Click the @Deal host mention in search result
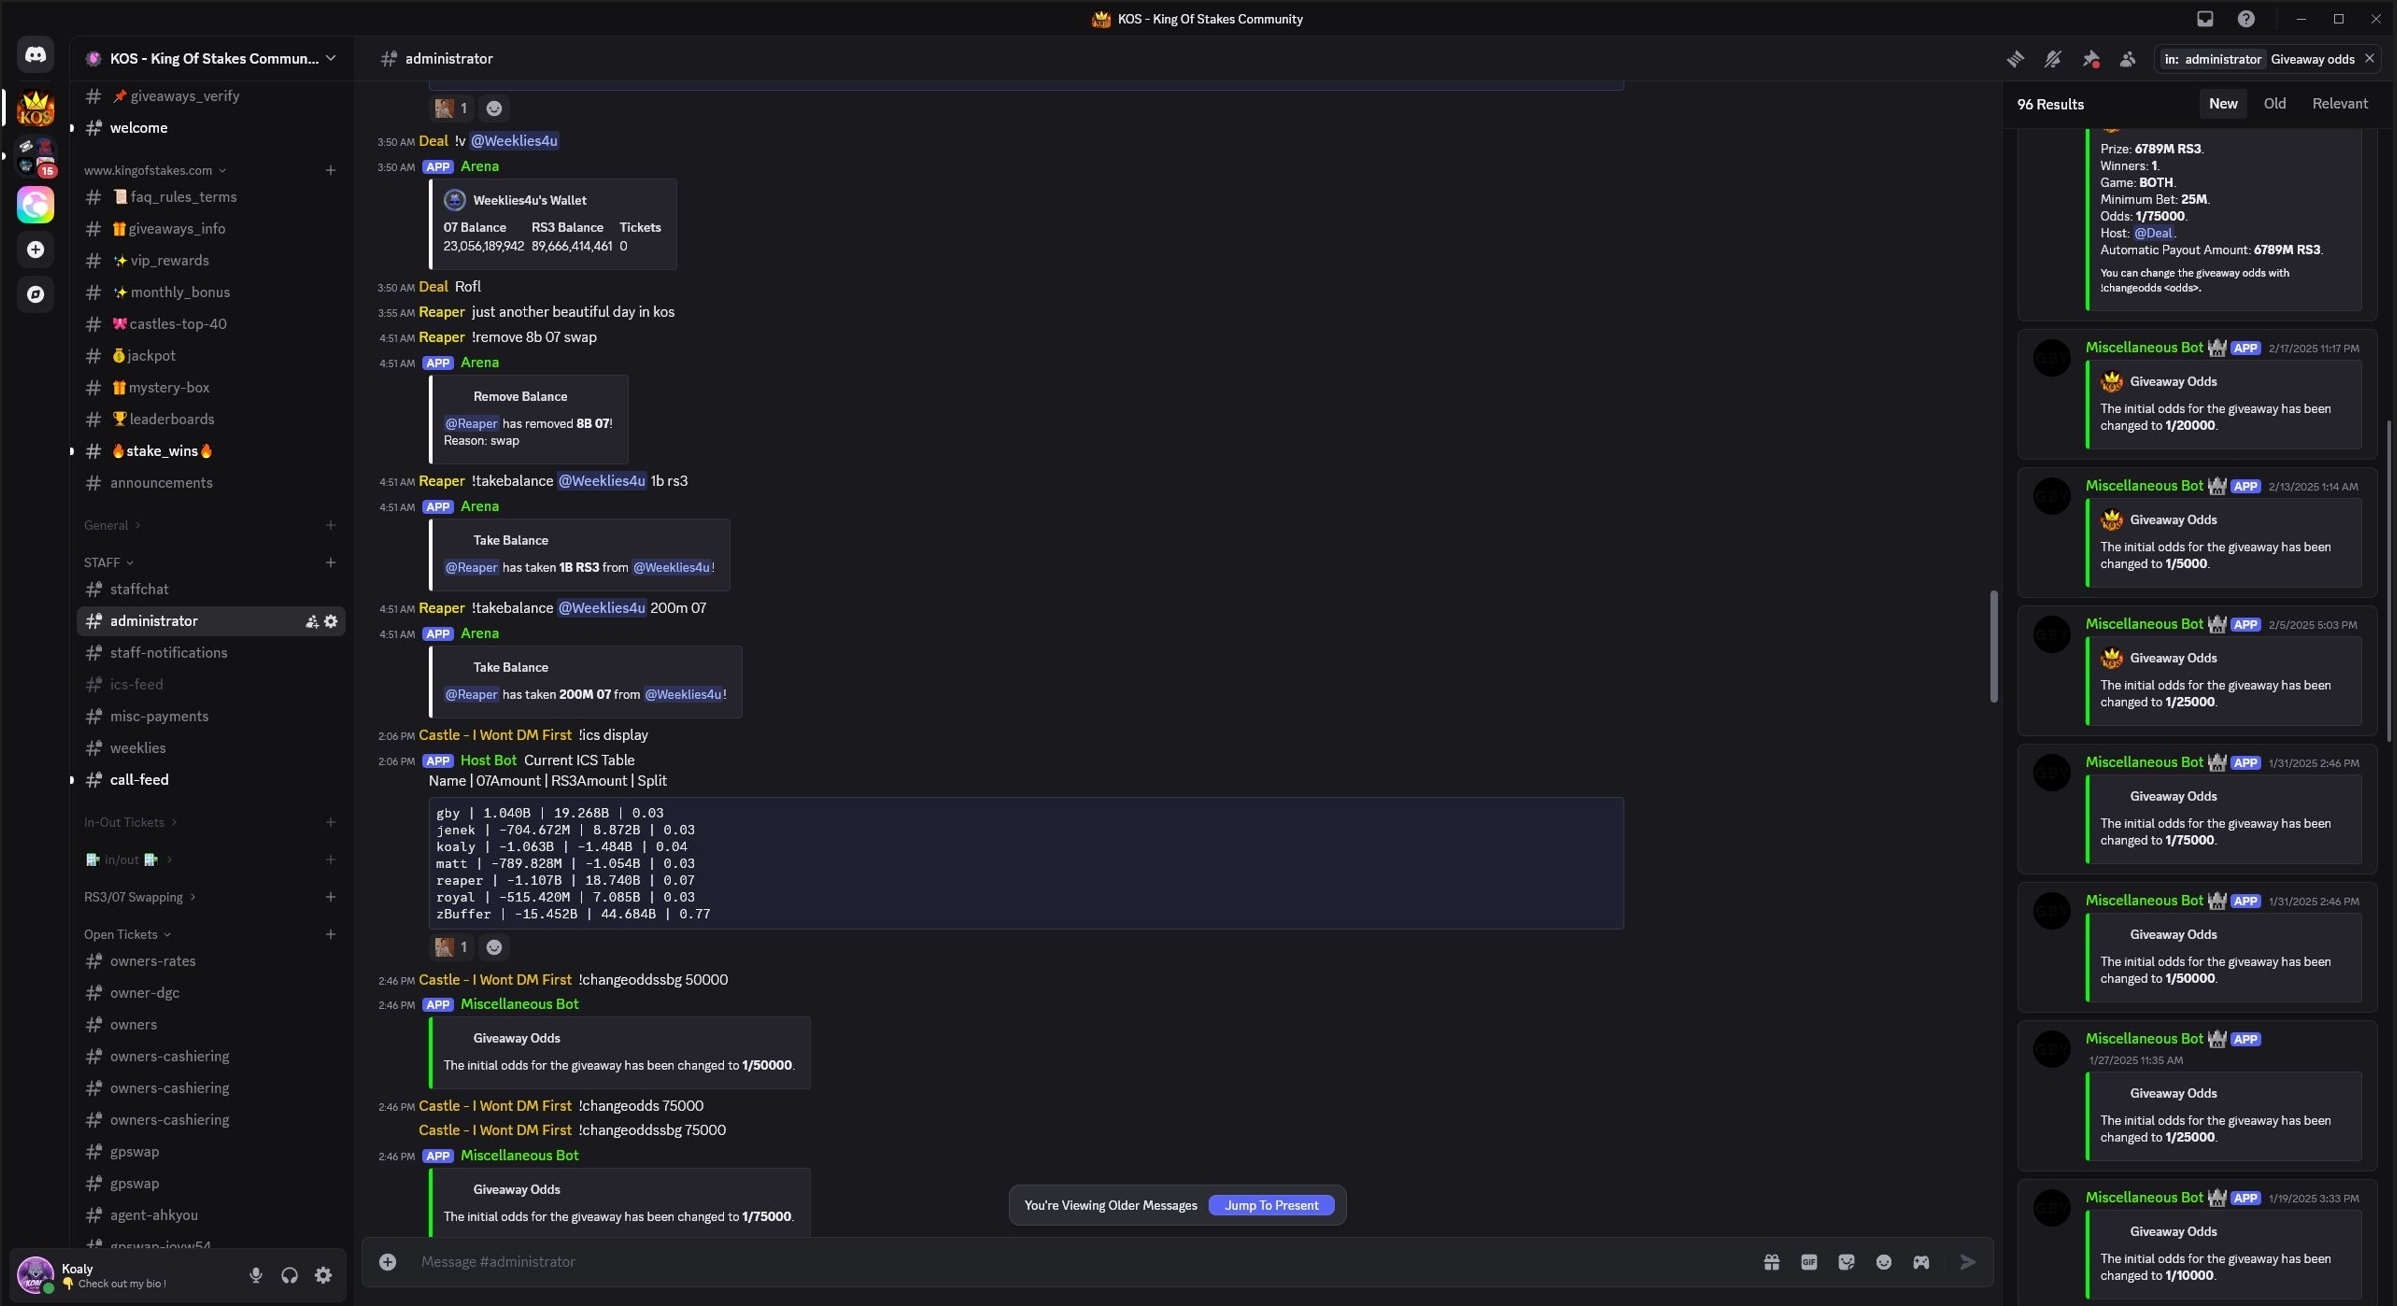The image size is (2397, 1306). [x=2153, y=234]
